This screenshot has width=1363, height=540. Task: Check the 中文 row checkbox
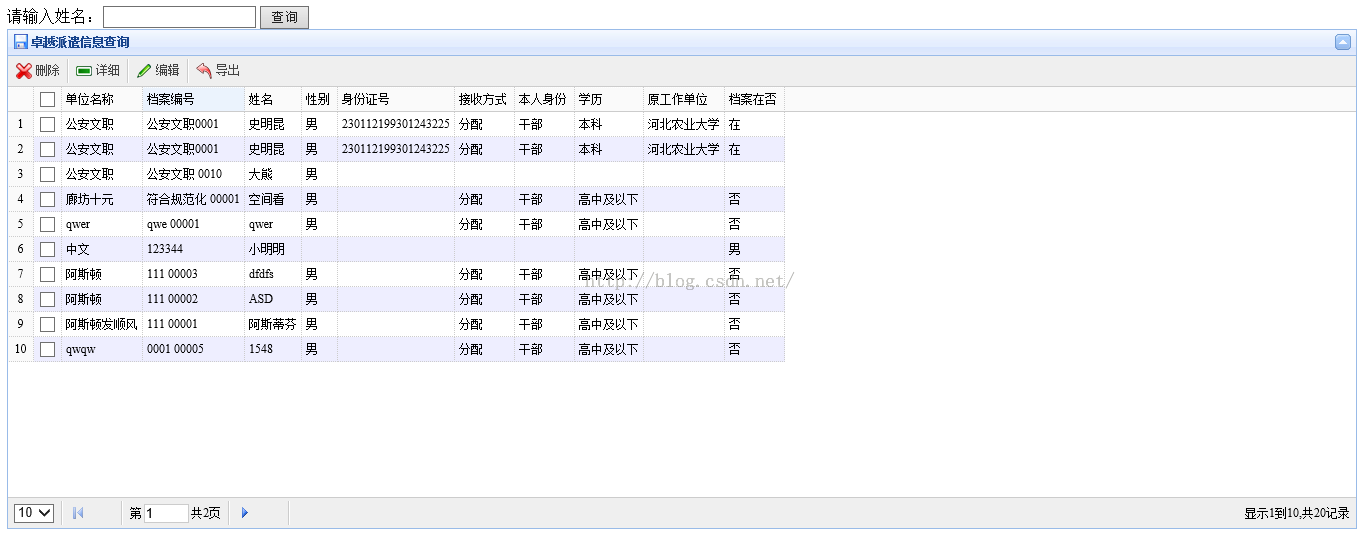coord(47,250)
